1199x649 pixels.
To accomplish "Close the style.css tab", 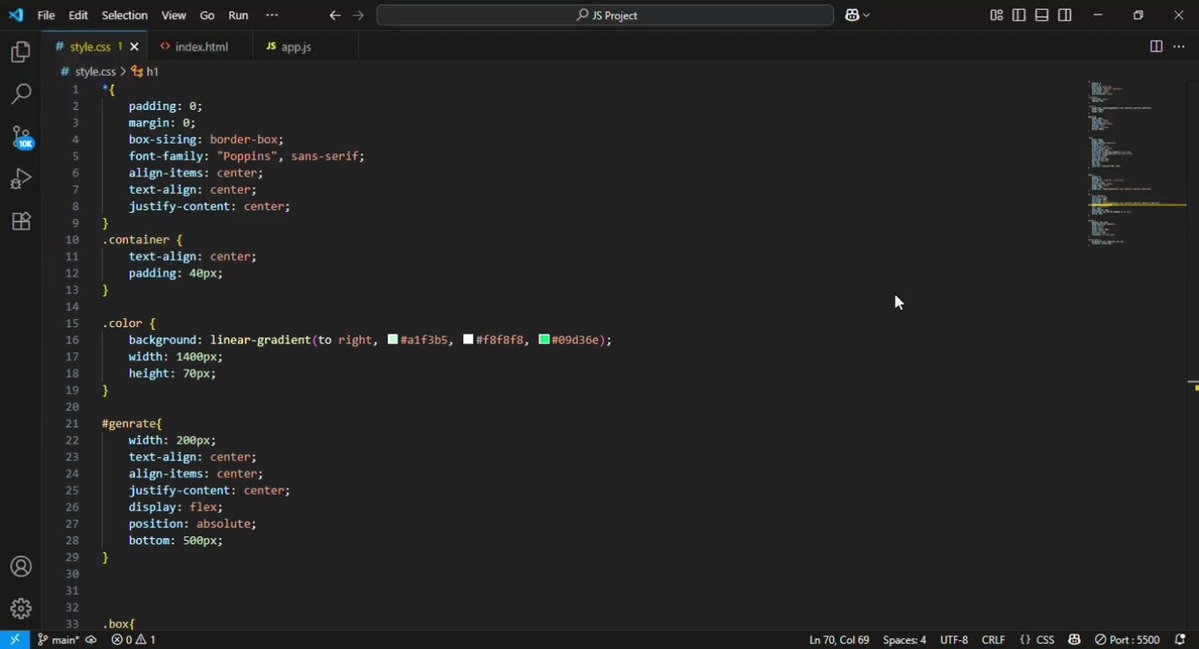I will 135,47.
